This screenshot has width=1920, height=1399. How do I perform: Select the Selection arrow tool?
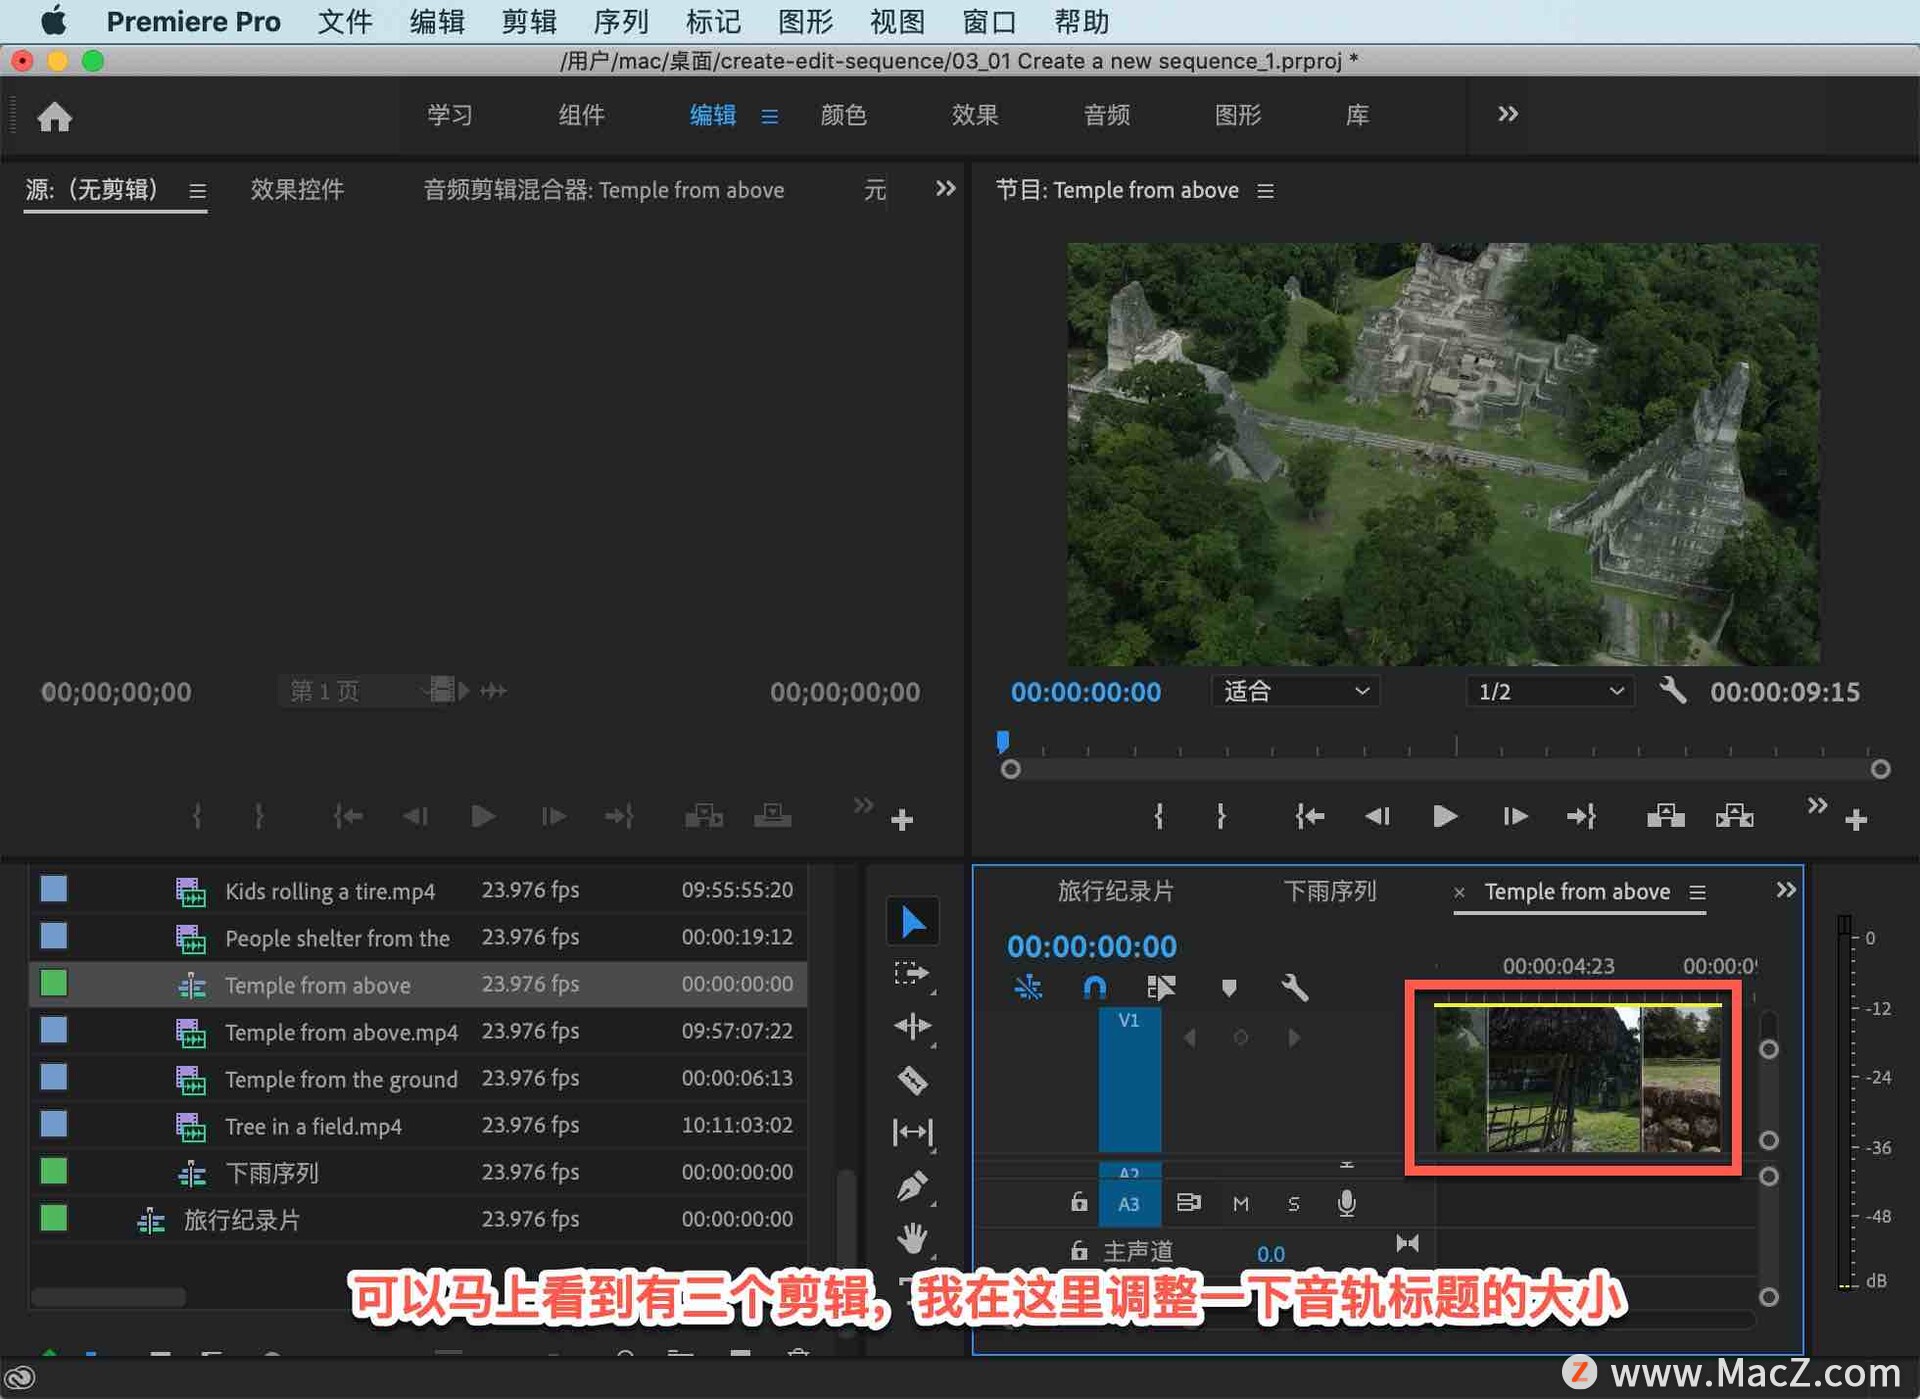[x=911, y=921]
